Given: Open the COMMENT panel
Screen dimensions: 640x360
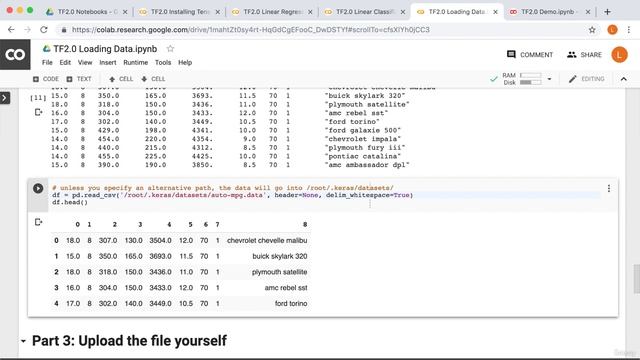Looking at the screenshot, I should click(530, 55).
